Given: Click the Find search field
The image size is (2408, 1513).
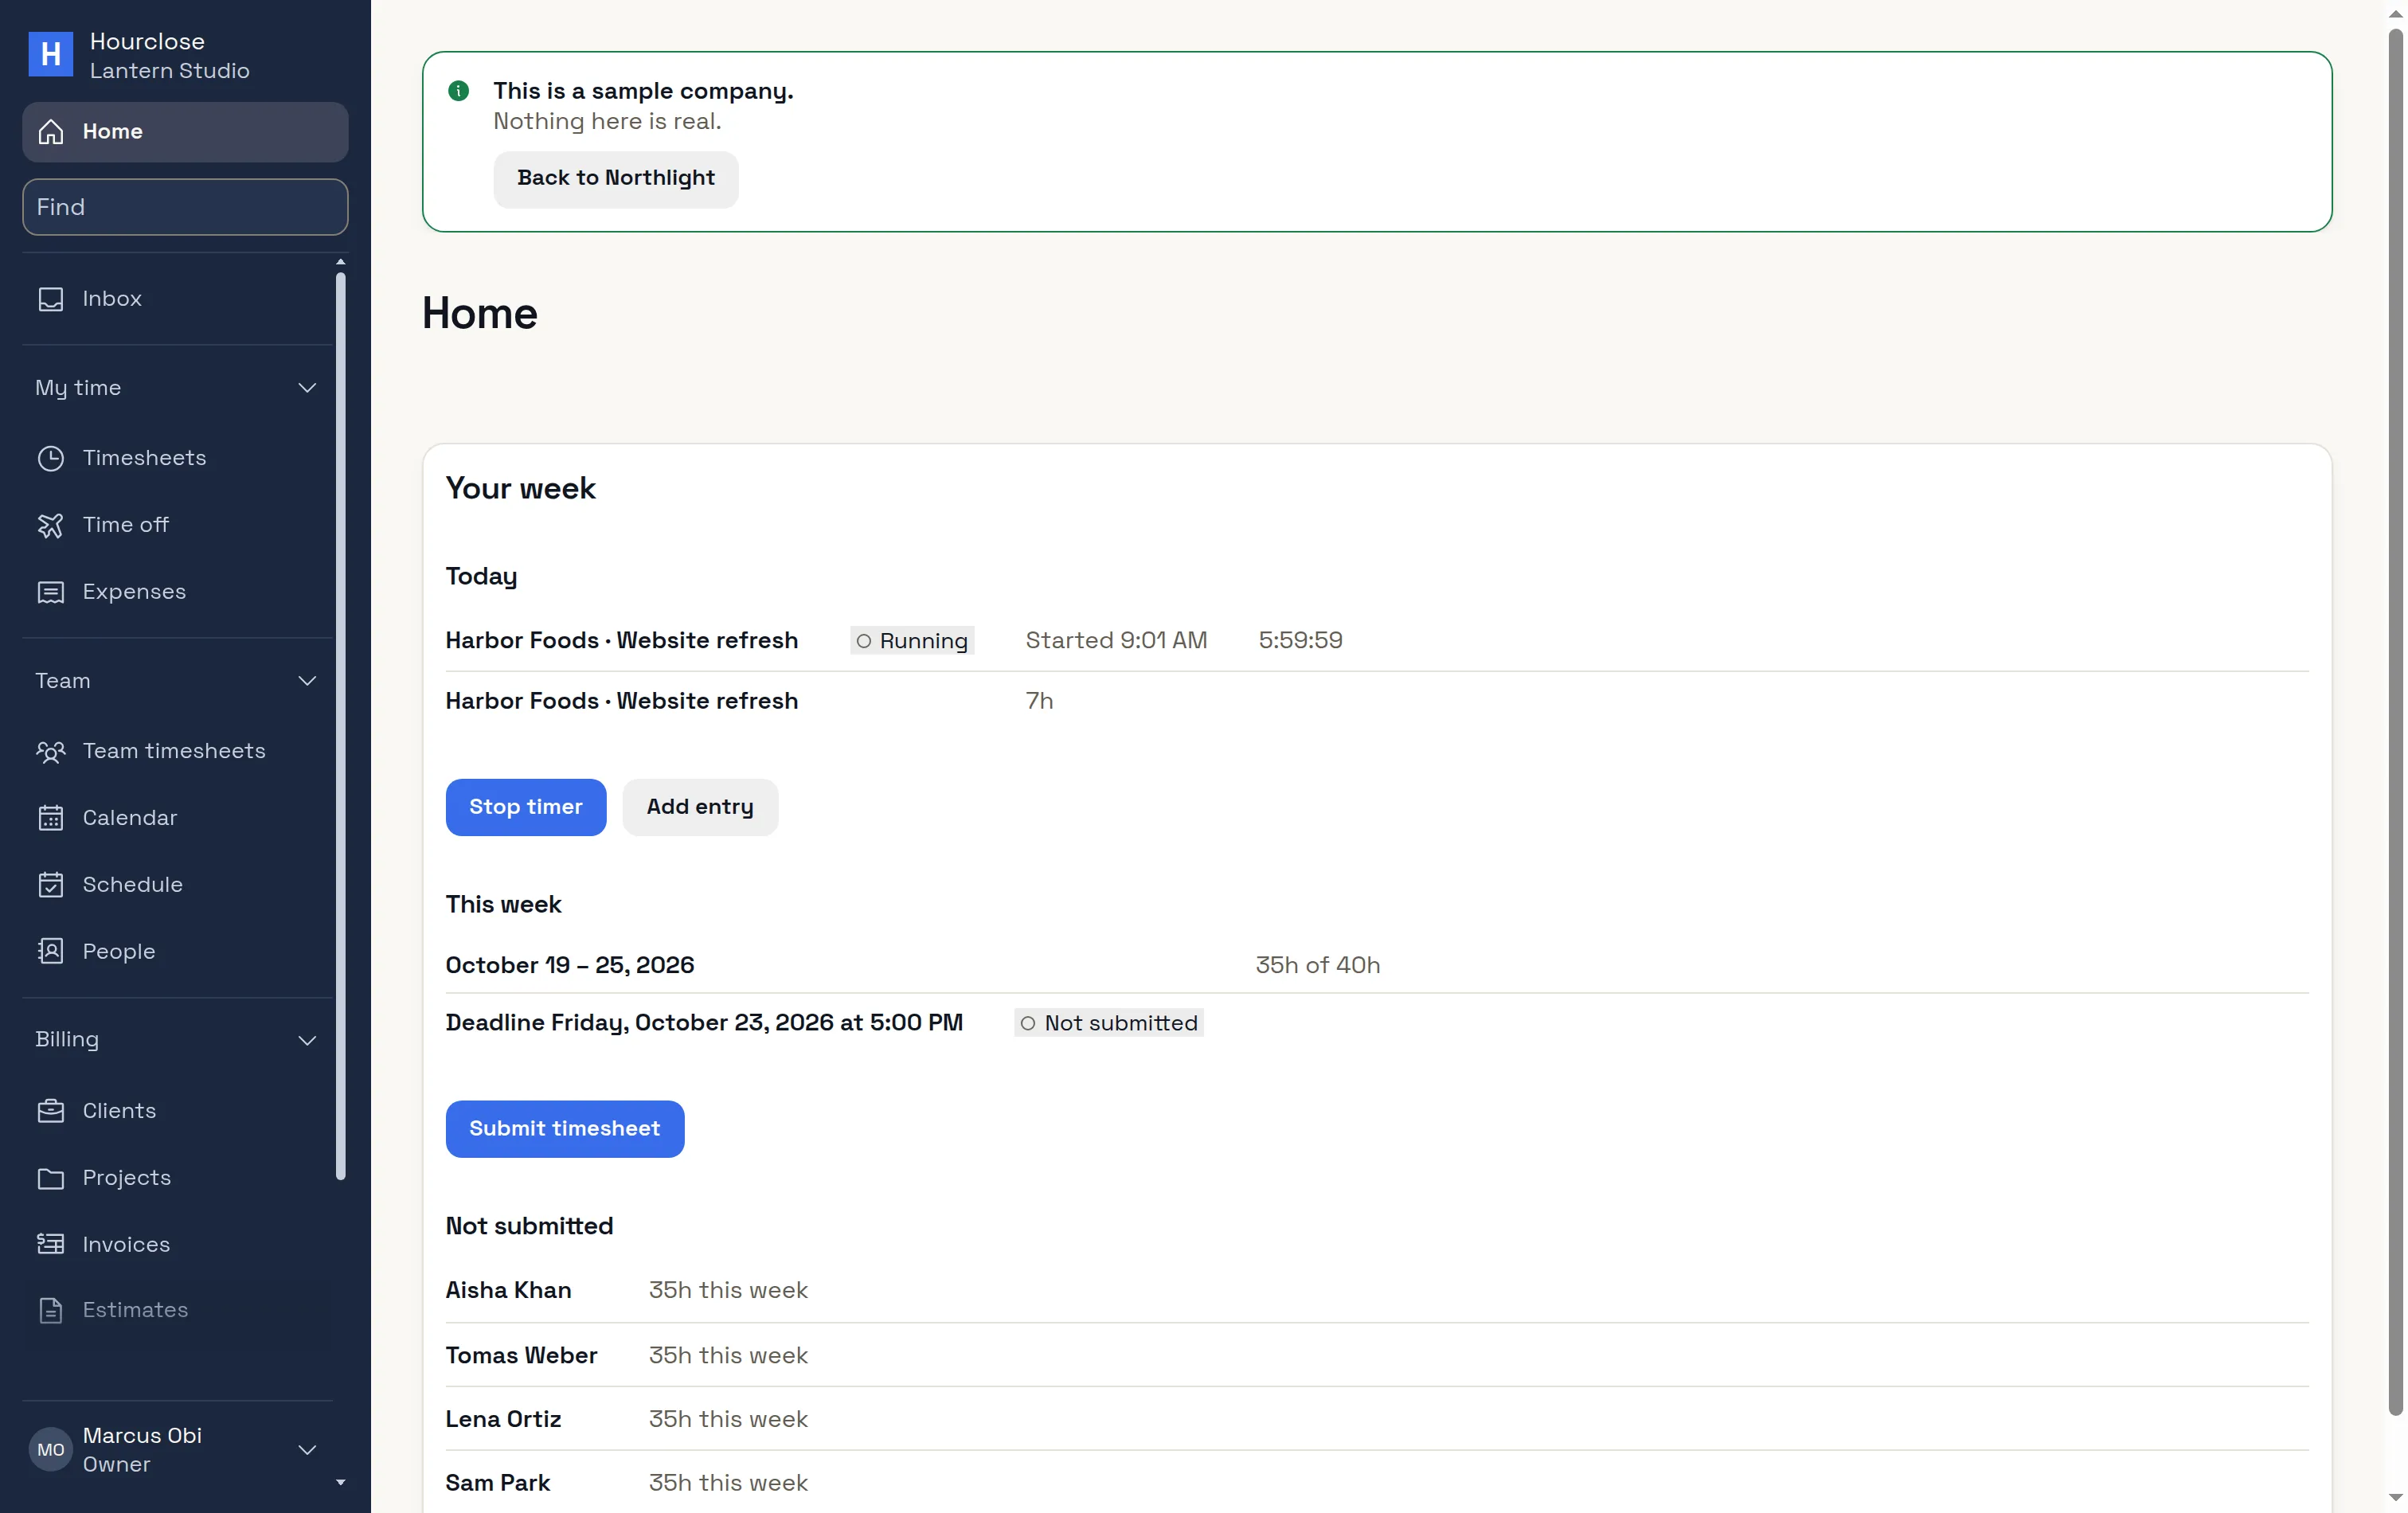Looking at the screenshot, I should [x=185, y=207].
